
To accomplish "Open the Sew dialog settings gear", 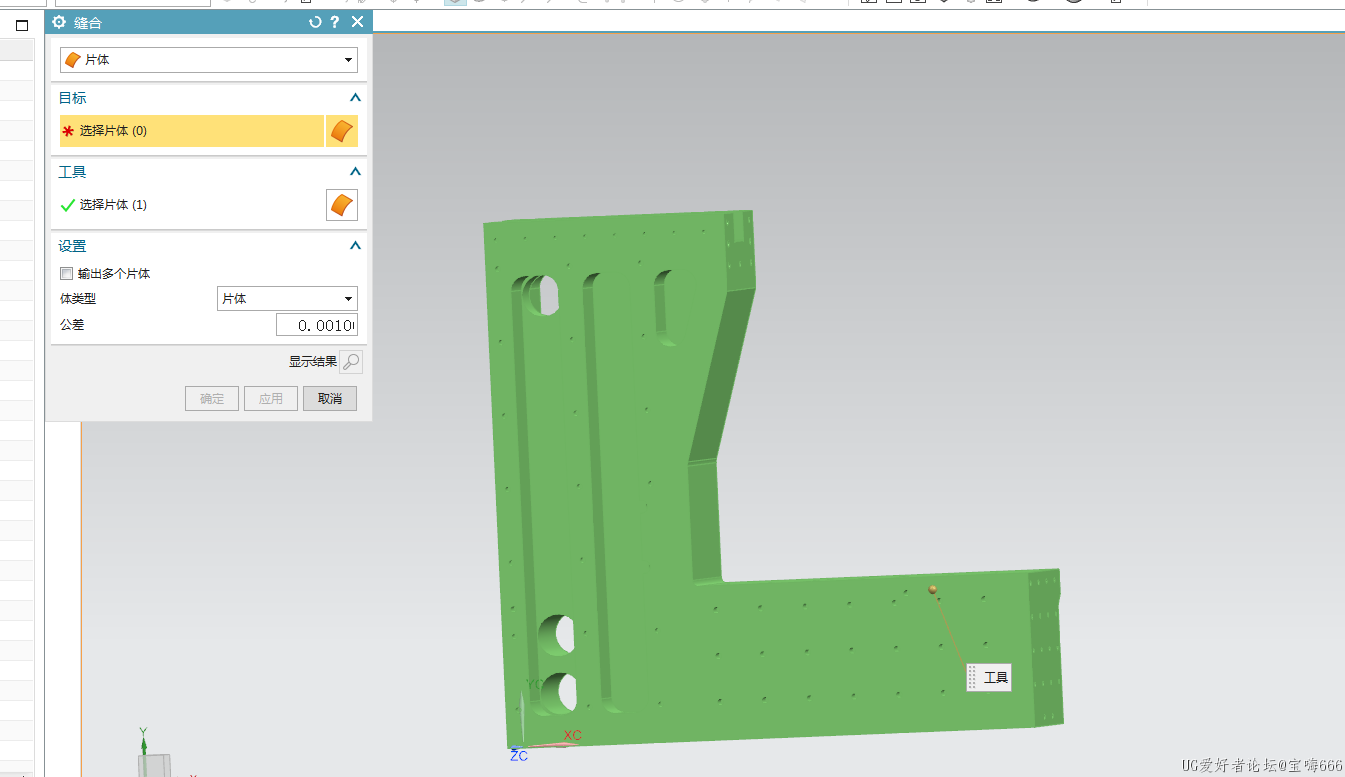I will pyautogui.click(x=59, y=22).
